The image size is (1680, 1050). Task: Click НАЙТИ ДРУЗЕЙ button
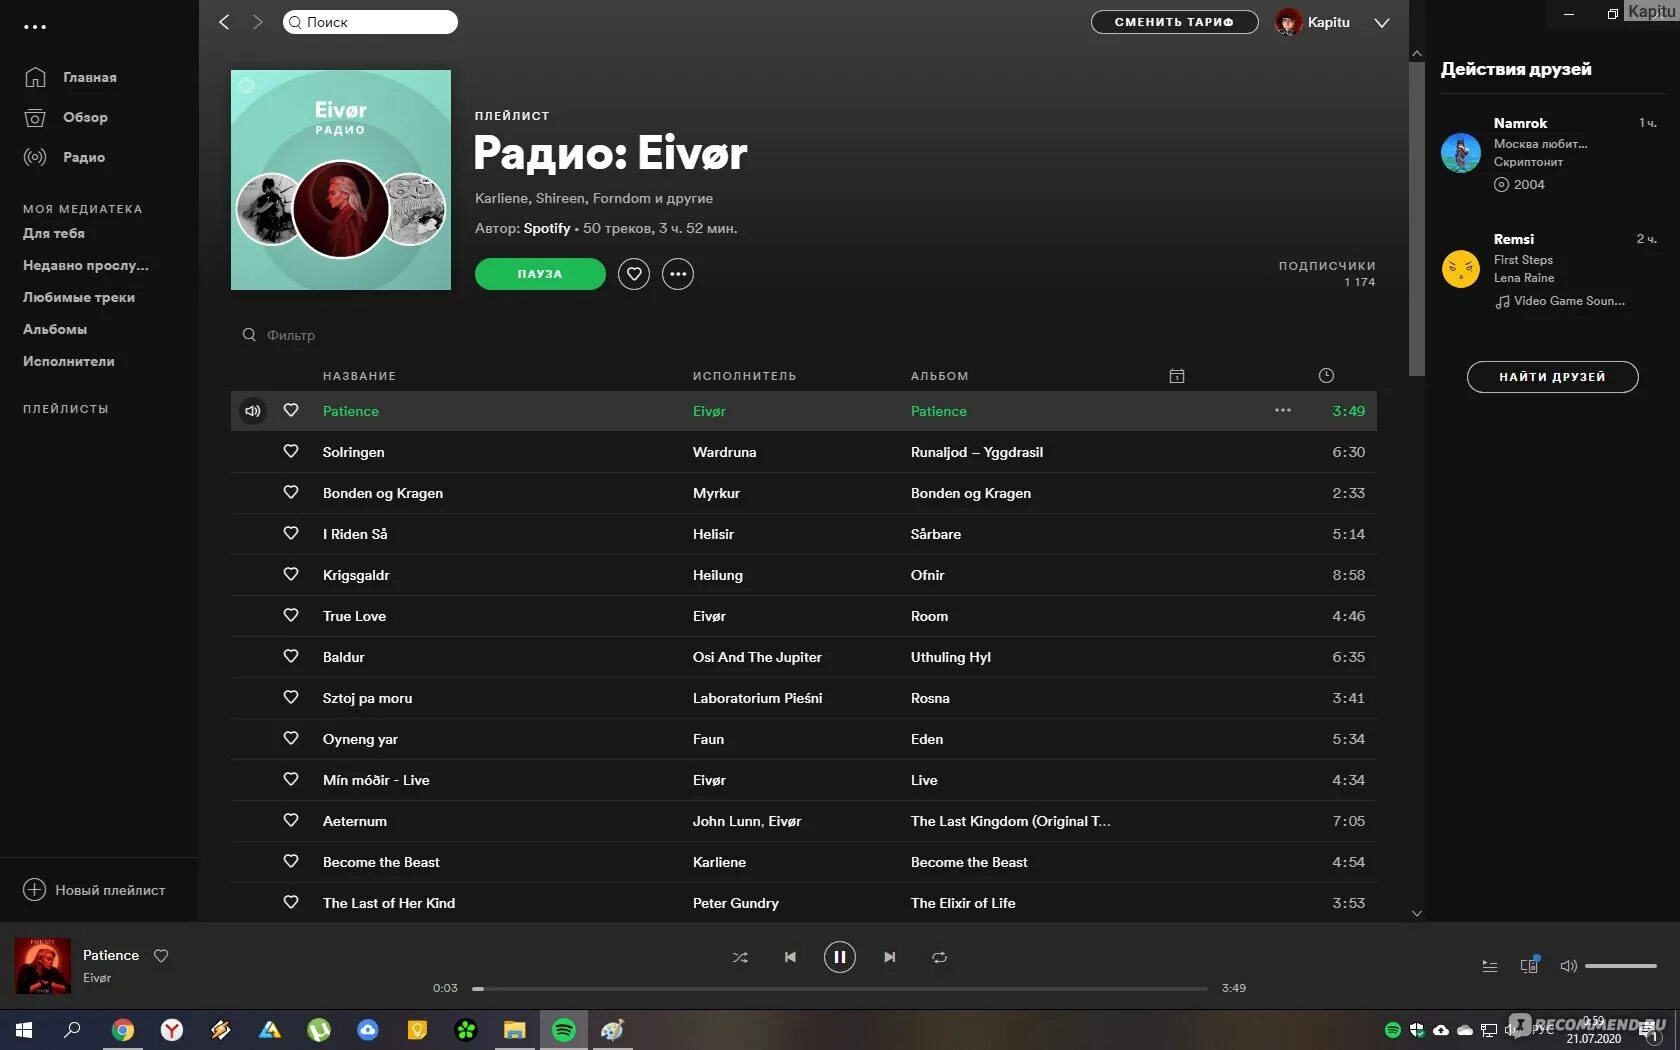(1552, 377)
